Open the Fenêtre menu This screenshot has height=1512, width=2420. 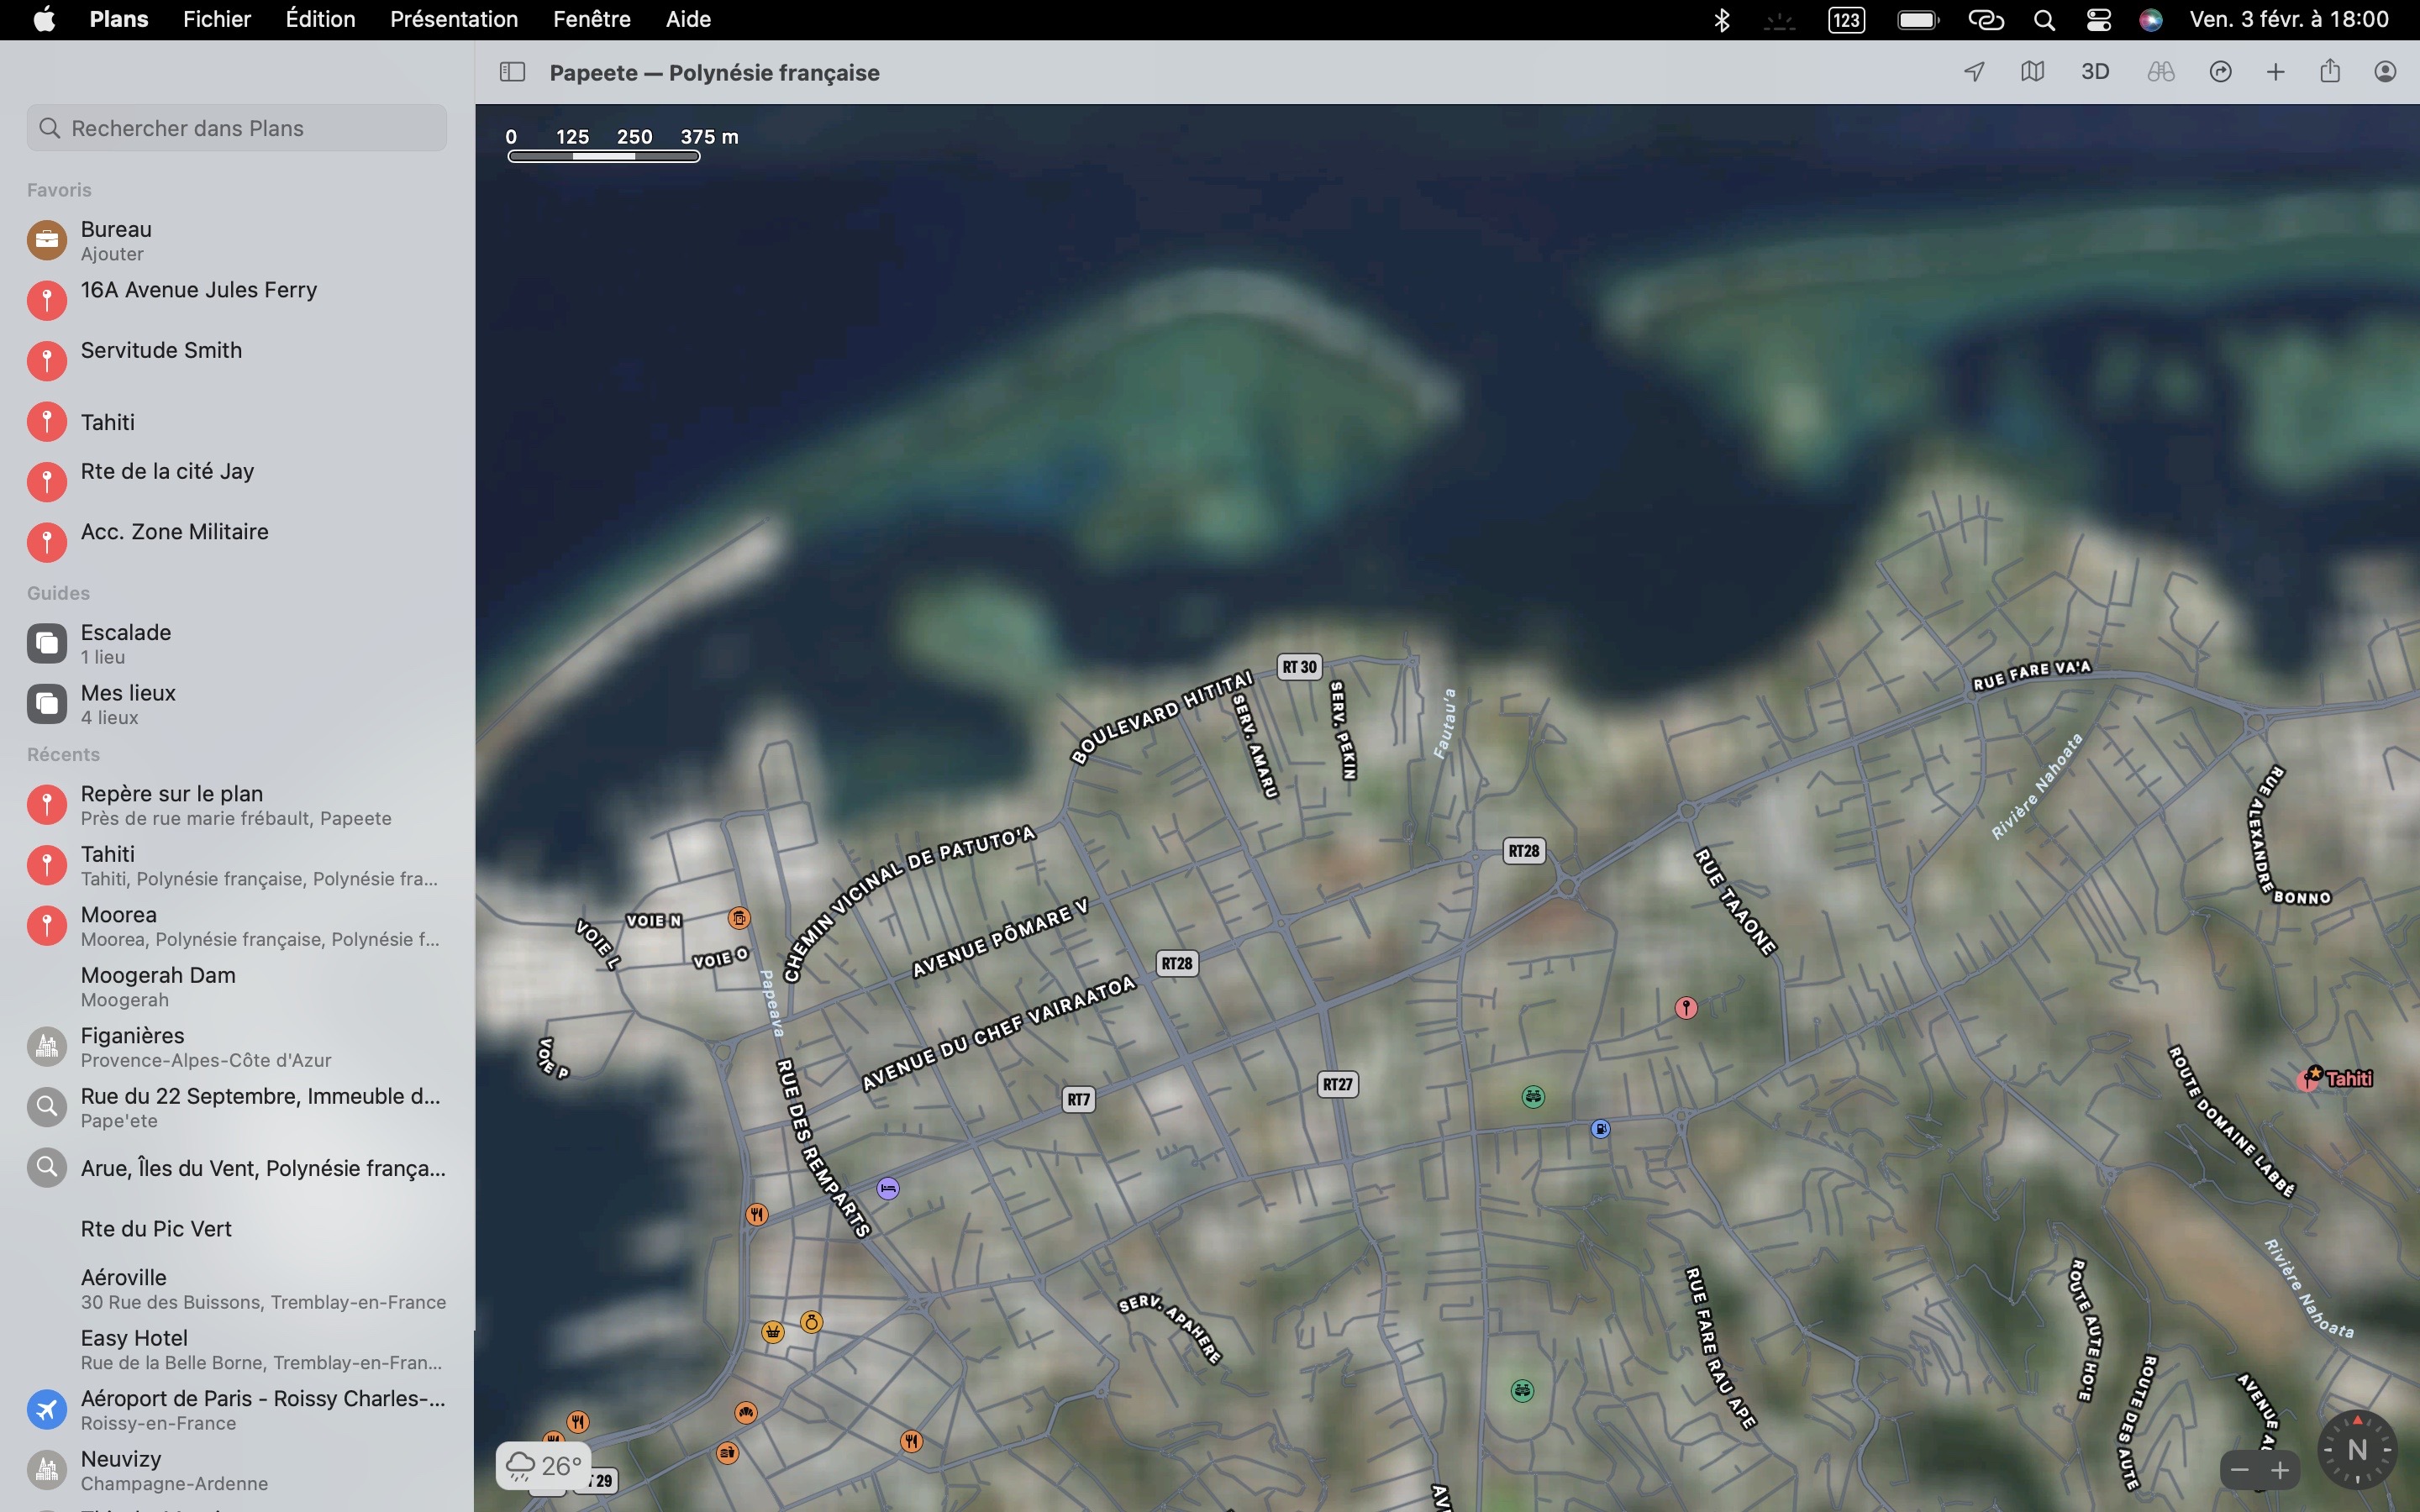(591, 19)
